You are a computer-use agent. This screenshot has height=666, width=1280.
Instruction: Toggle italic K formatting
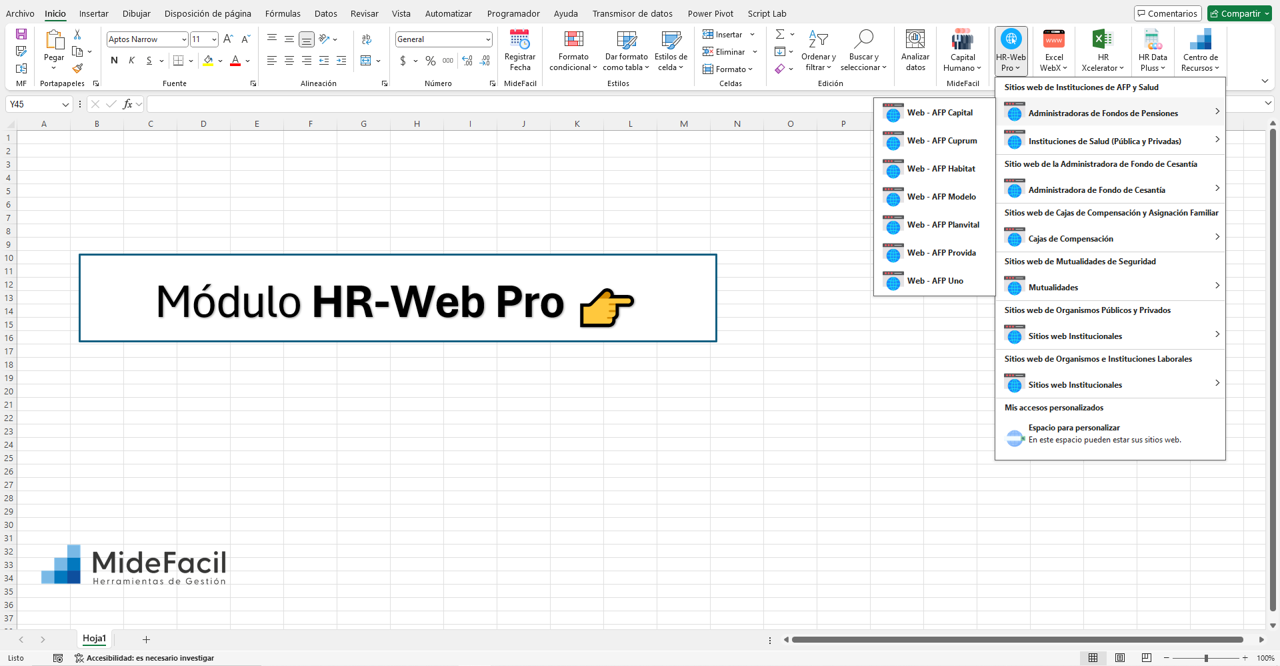pos(131,61)
